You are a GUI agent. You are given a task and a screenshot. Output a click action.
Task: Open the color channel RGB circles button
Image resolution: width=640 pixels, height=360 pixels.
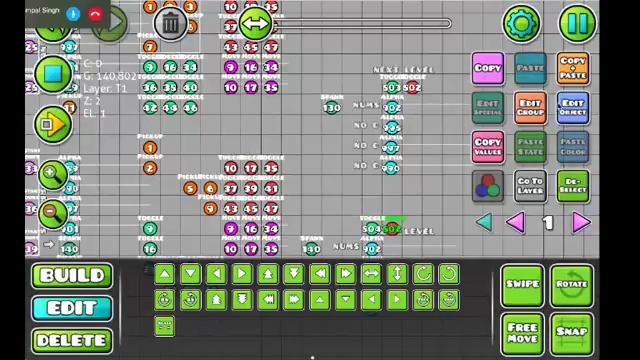click(x=488, y=187)
